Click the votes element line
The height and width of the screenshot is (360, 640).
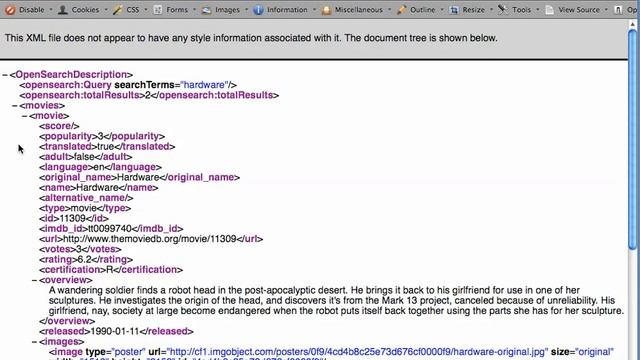coord(80,249)
